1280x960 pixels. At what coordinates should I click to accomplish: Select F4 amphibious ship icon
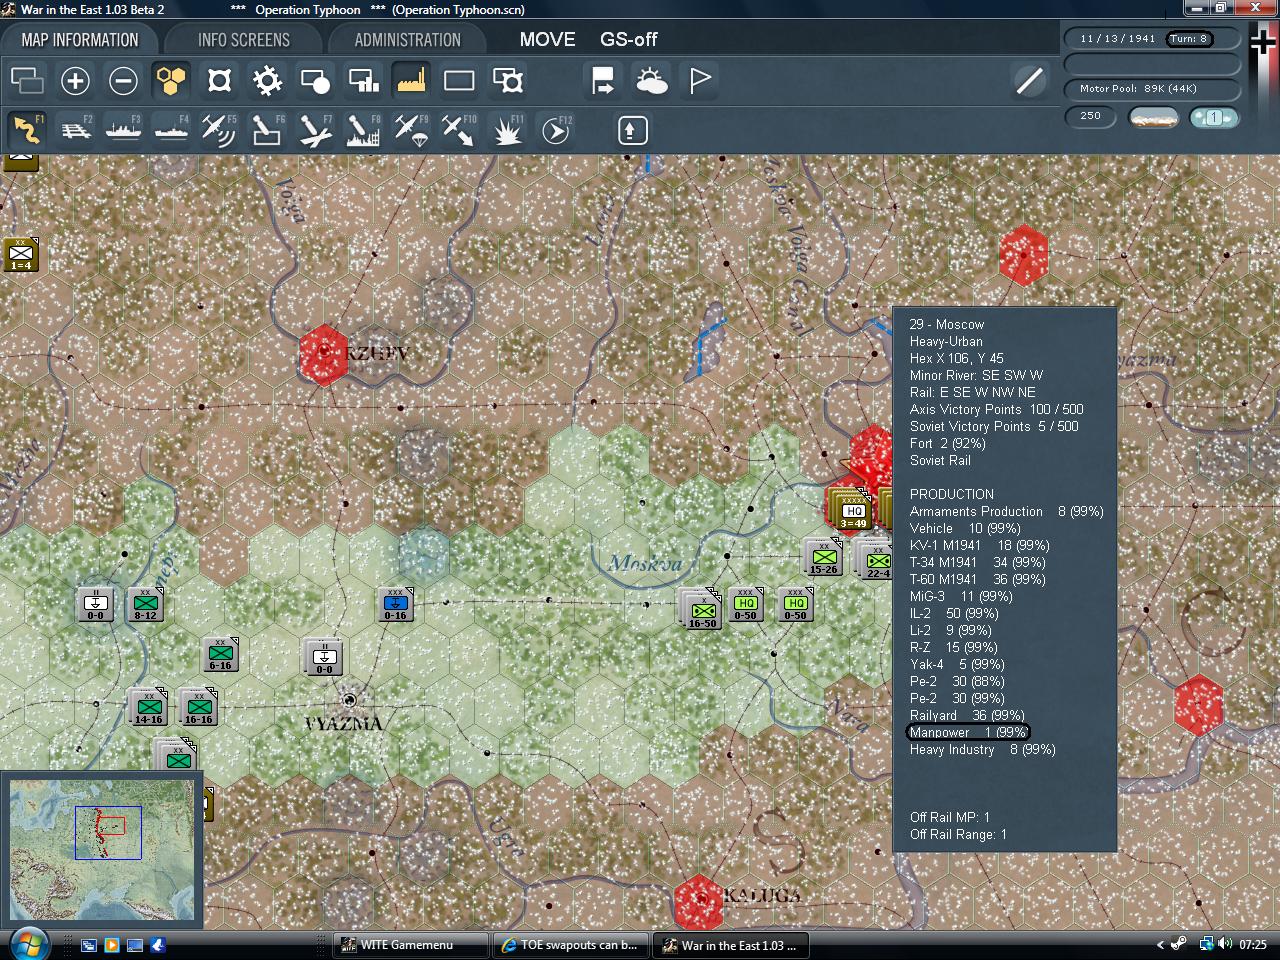click(x=171, y=130)
